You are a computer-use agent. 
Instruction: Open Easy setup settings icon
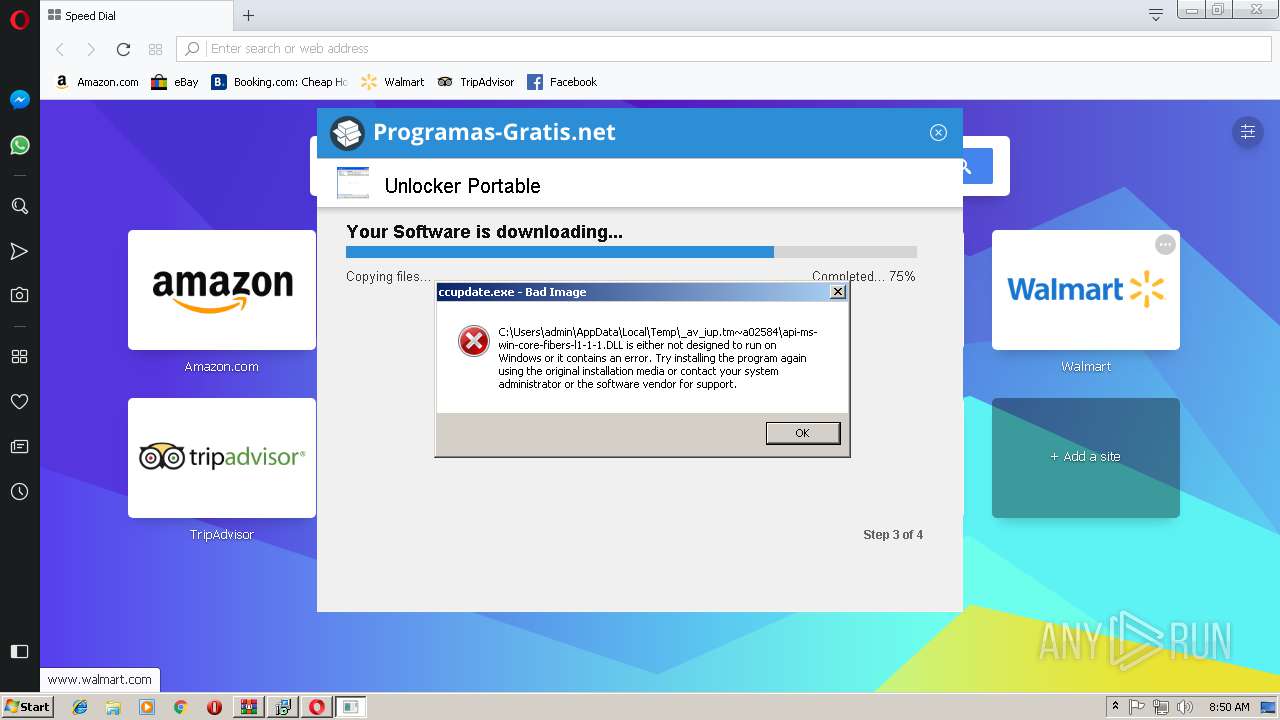[x=1248, y=131]
